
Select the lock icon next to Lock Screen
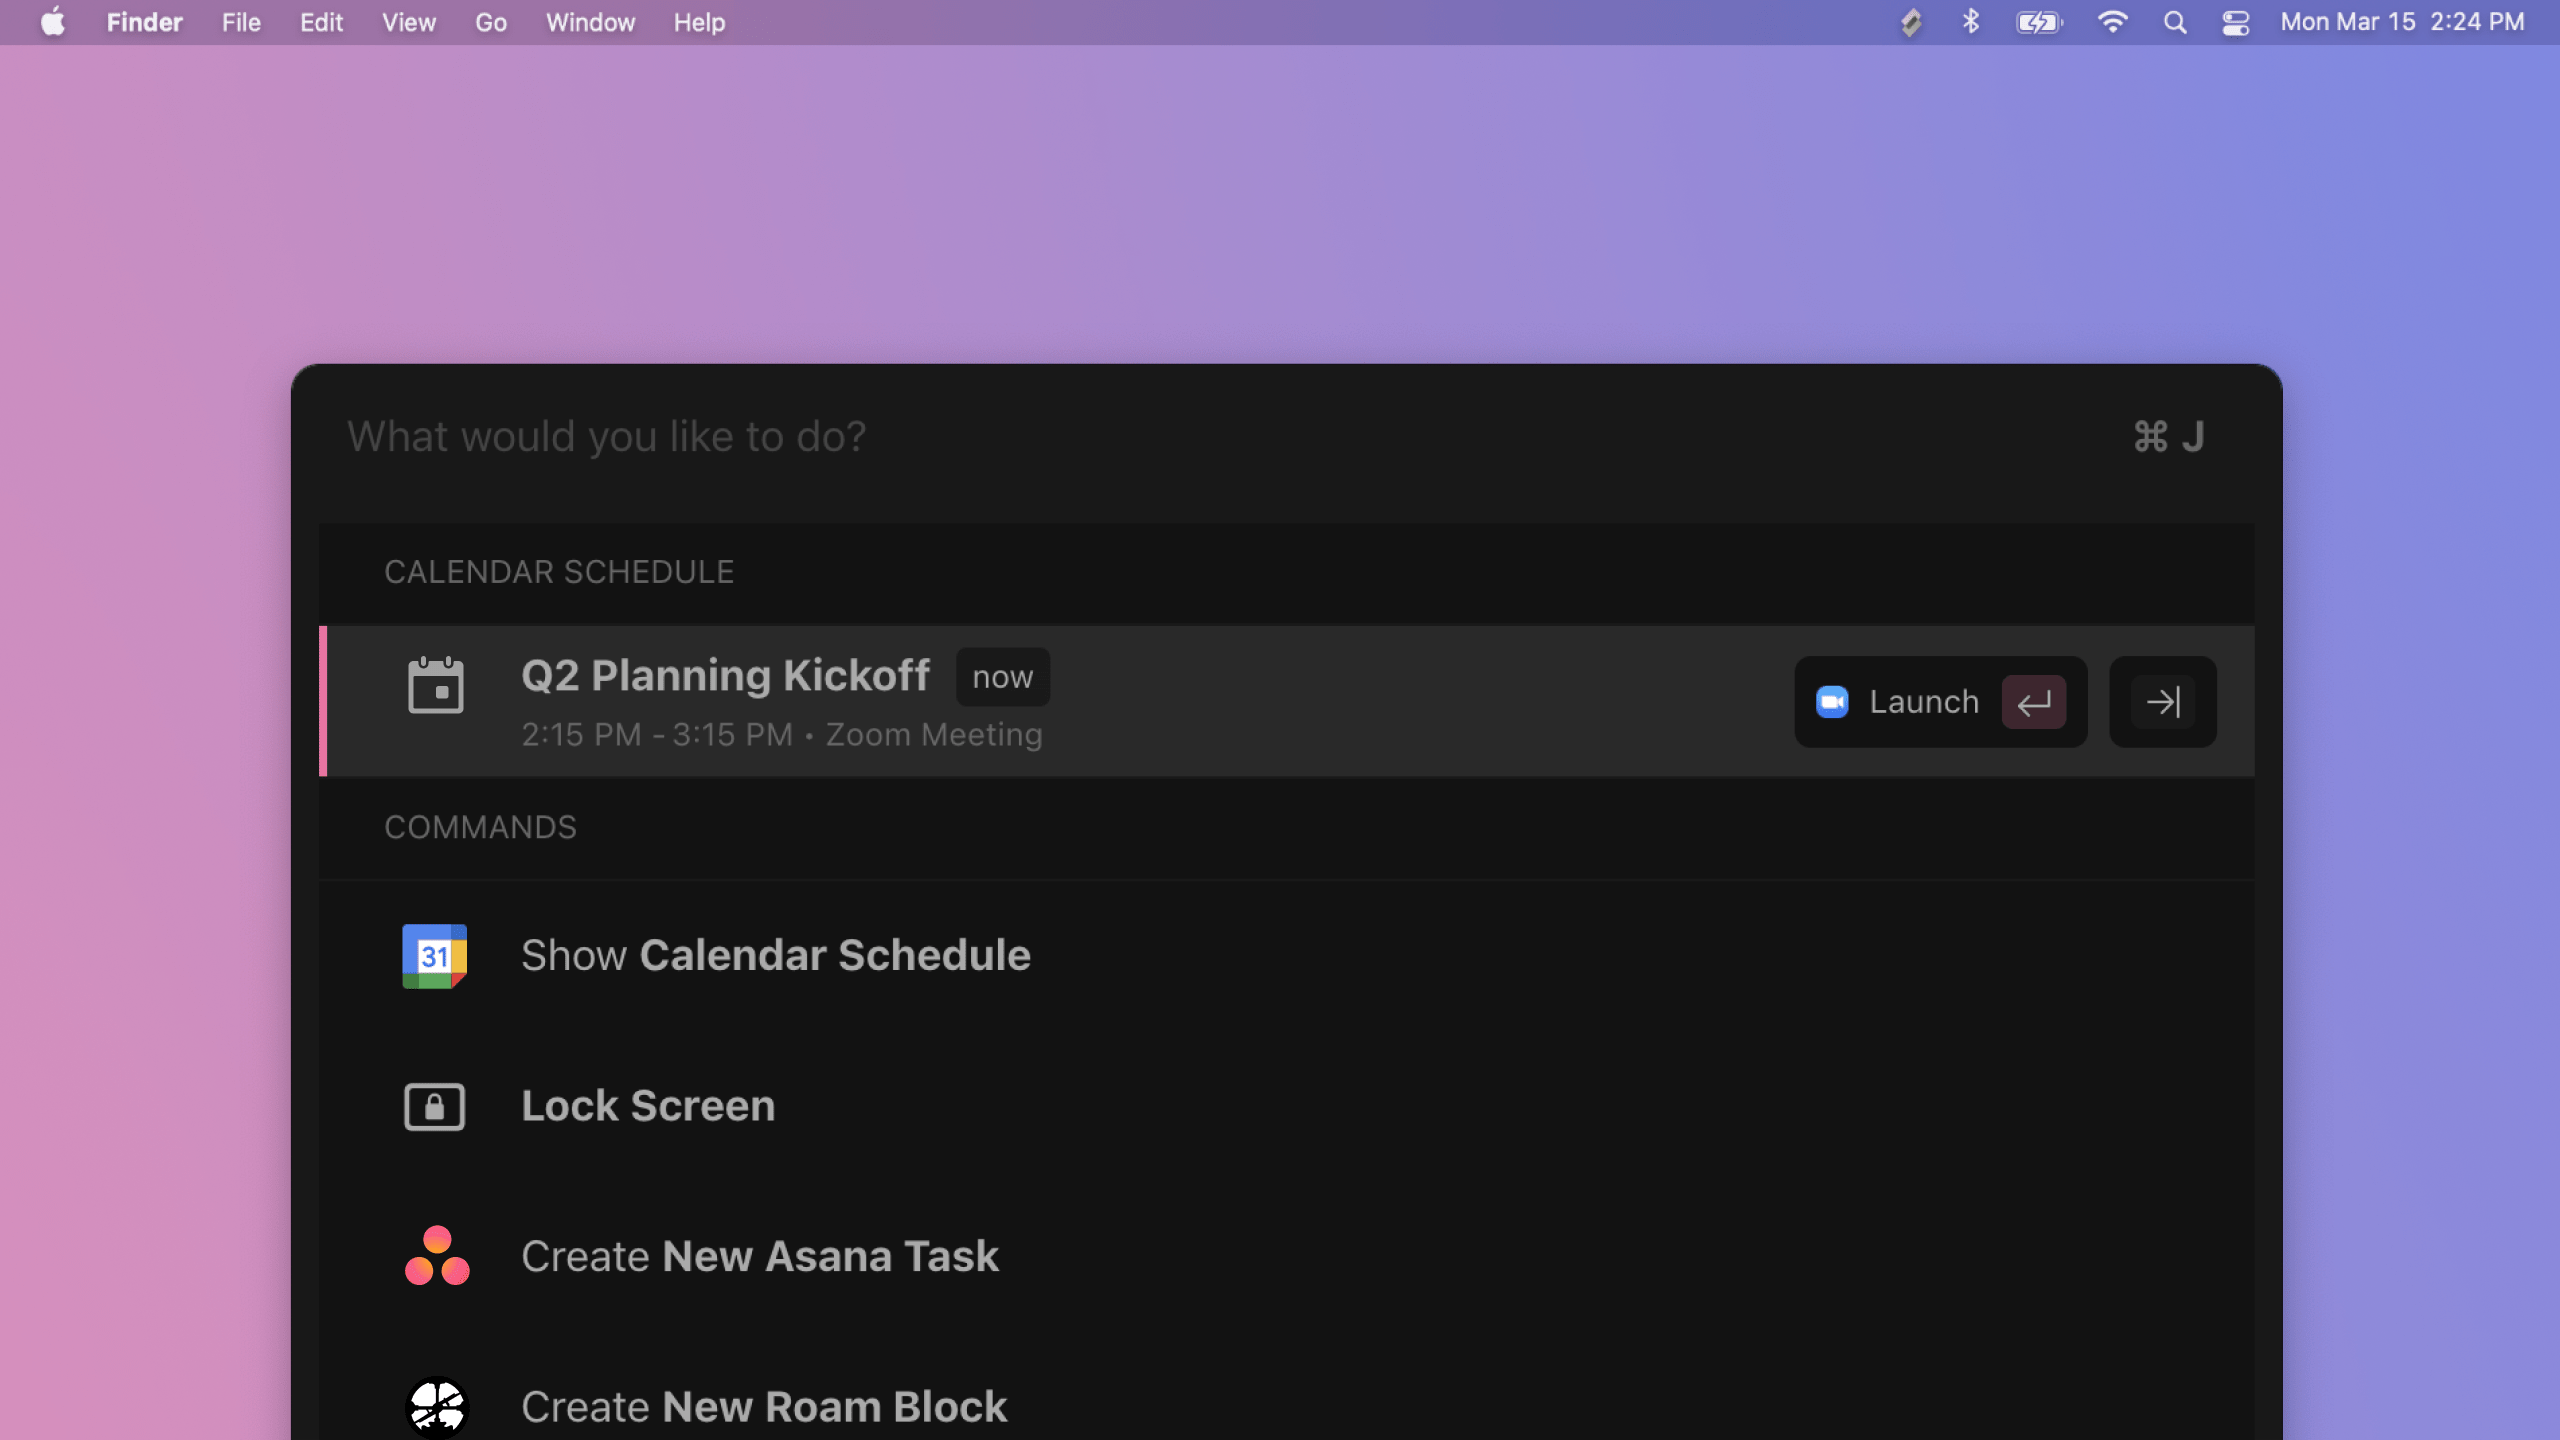(x=435, y=1105)
